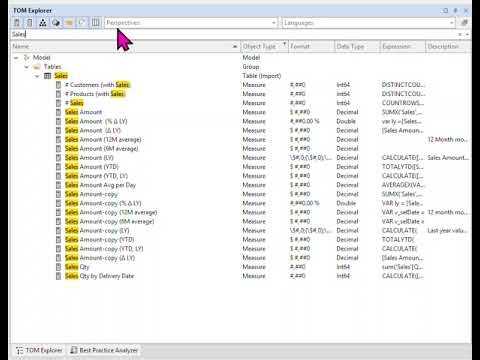Click the icon right of Languages dropdown
480x360 pixels.
point(464,23)
